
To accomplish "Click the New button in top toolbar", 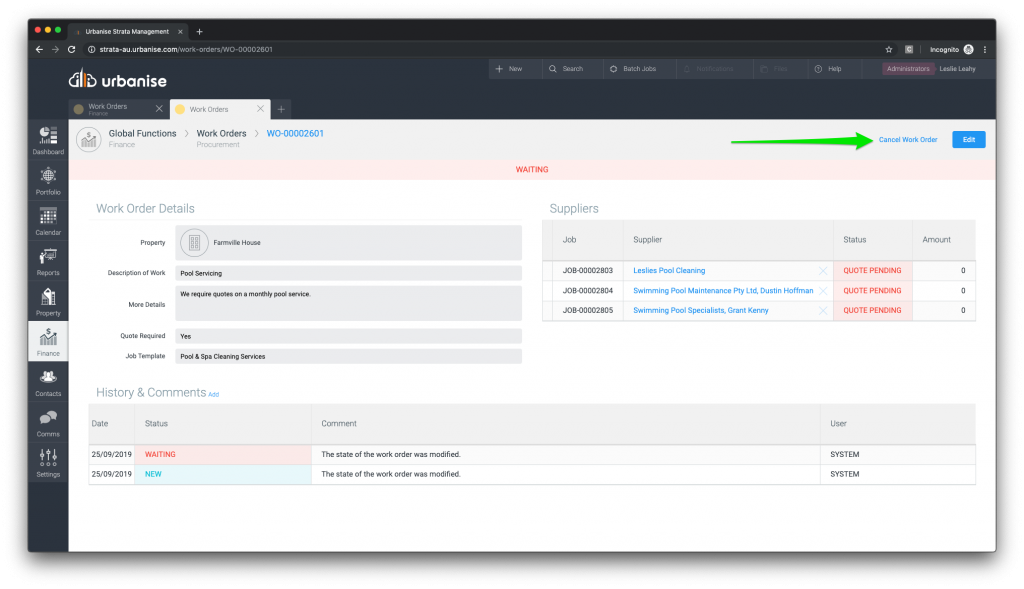I will click(x=509, y=69).
